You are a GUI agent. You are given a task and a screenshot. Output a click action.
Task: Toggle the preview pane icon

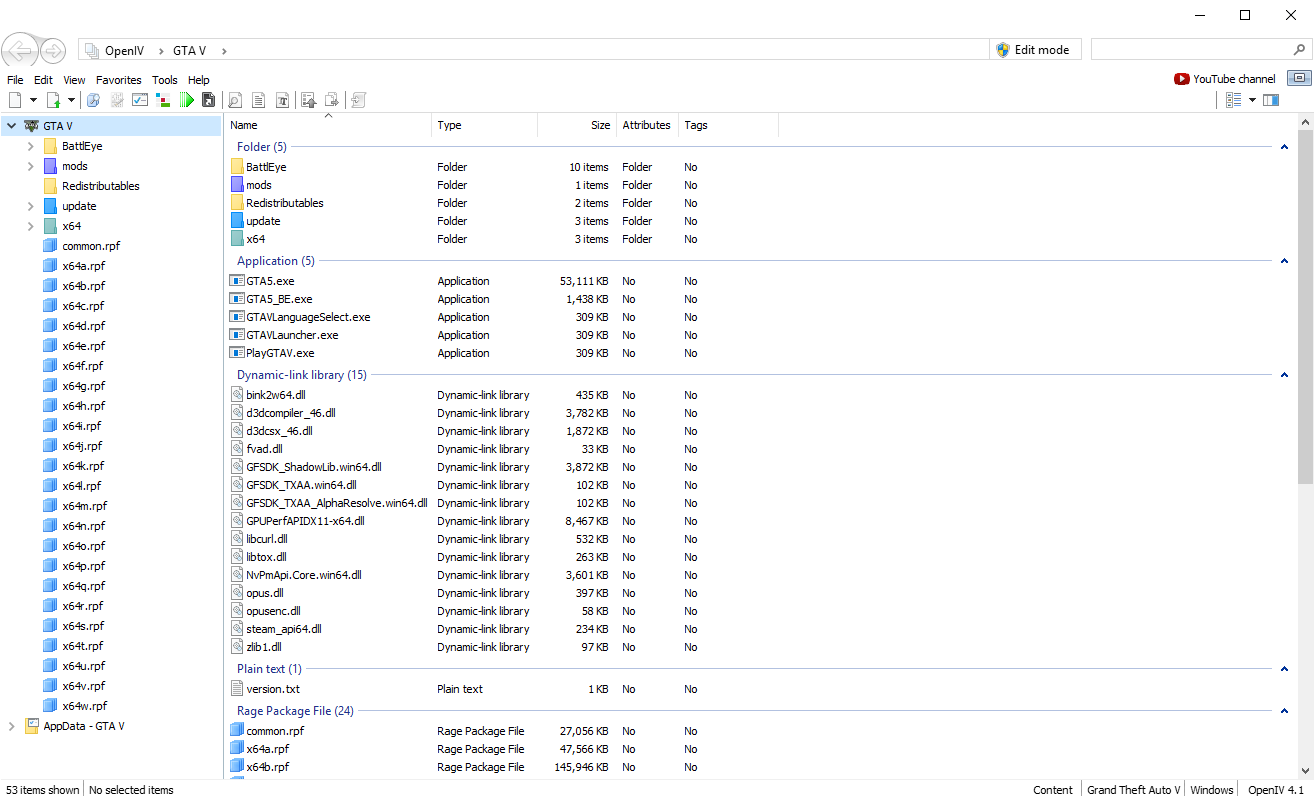click(1271, 100)
